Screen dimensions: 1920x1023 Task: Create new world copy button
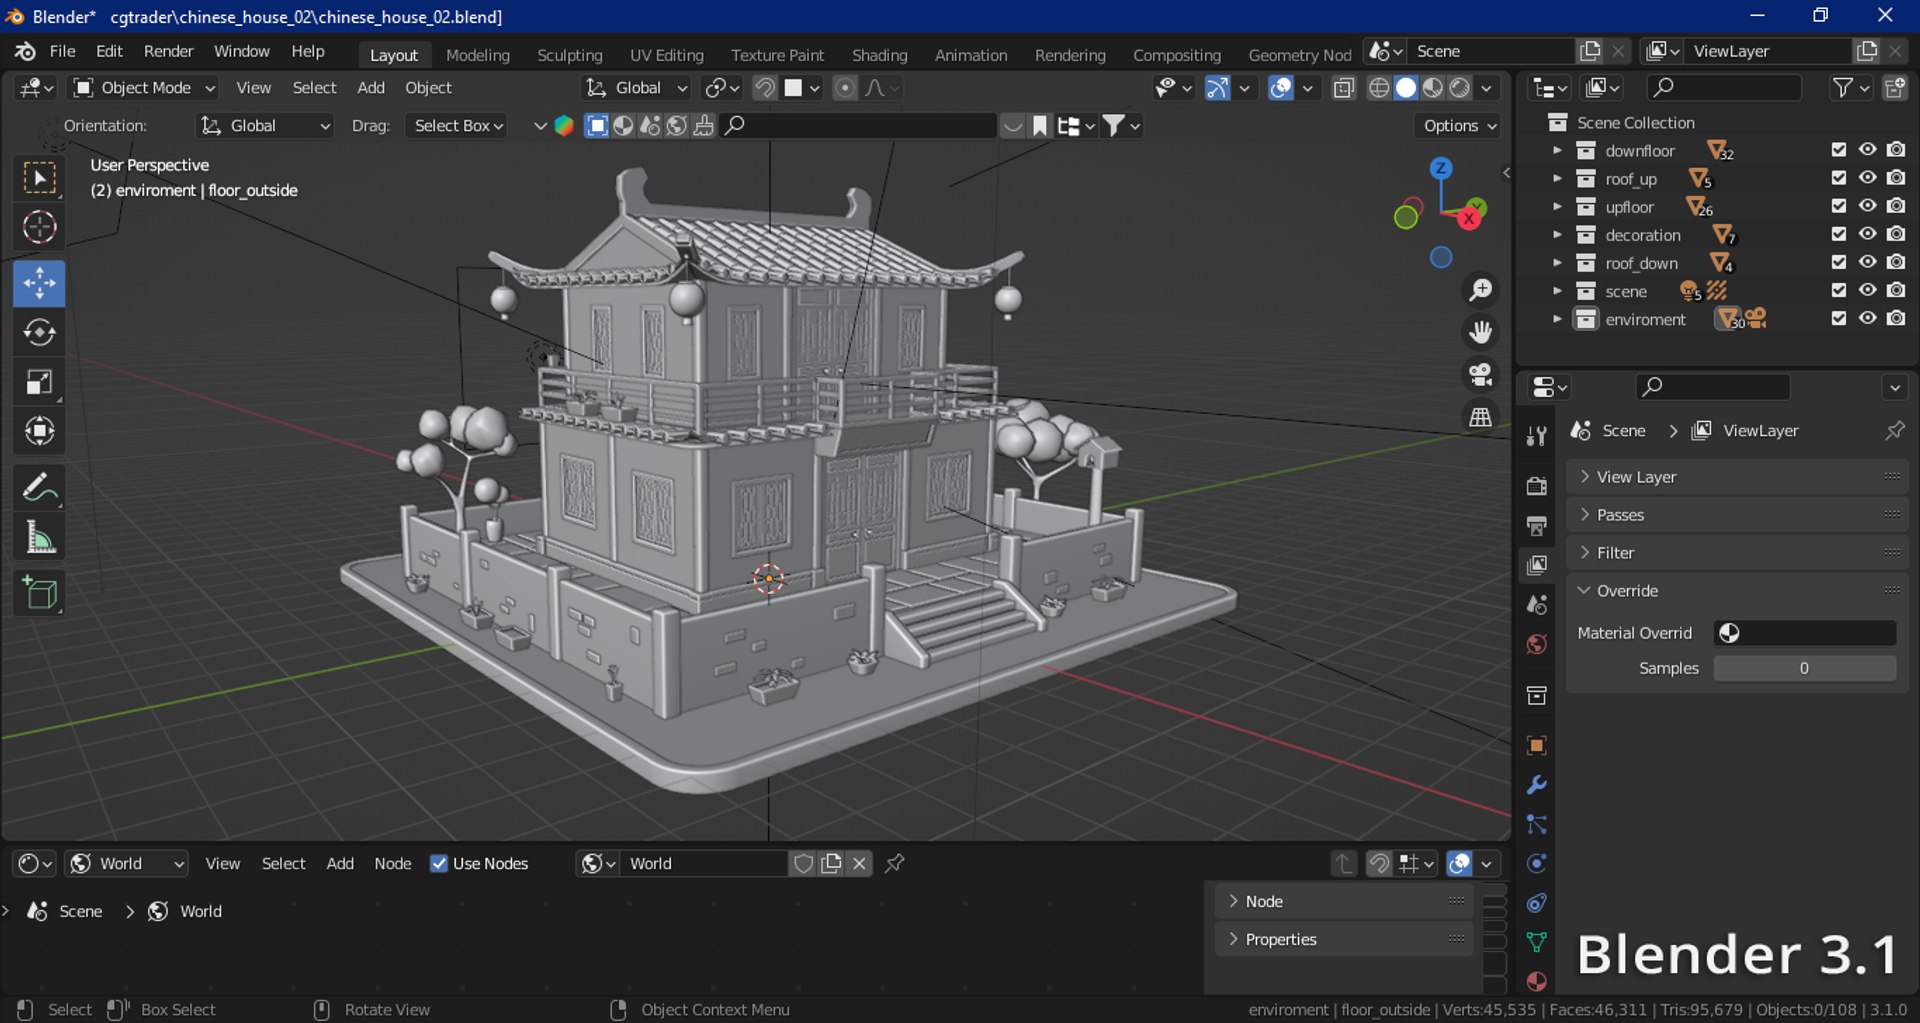pyautogui.click(x=831, y=863)
